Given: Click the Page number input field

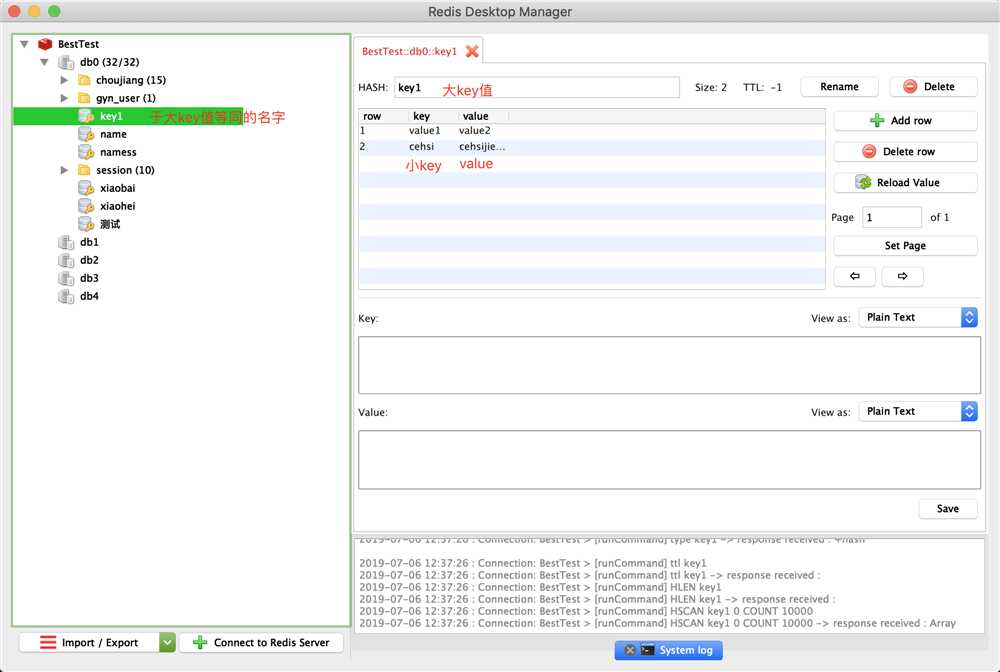Looking at the screenshot, I should click(892, 217).
